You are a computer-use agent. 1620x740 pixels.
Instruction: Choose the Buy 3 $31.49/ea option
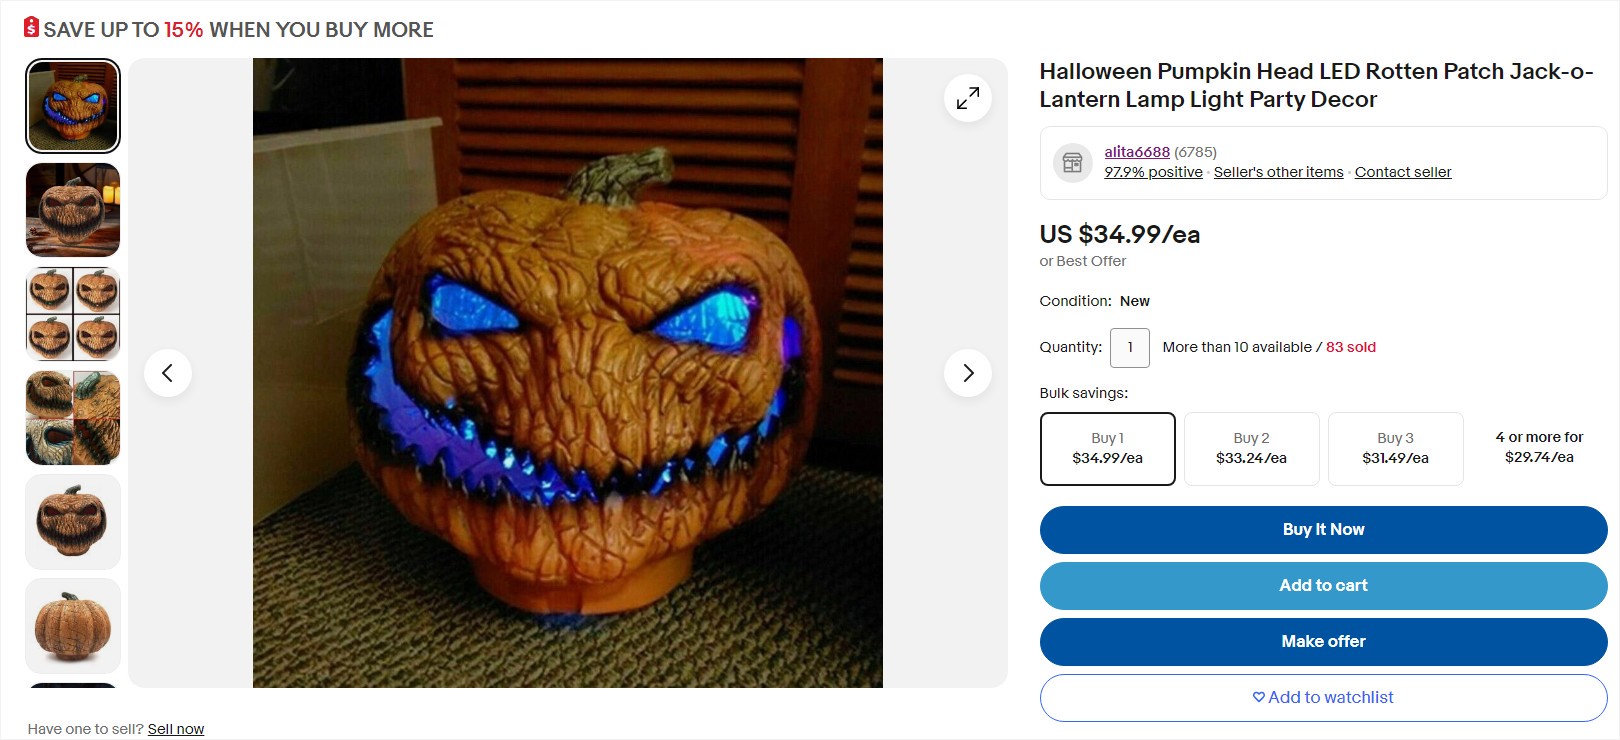(1396, 449)
